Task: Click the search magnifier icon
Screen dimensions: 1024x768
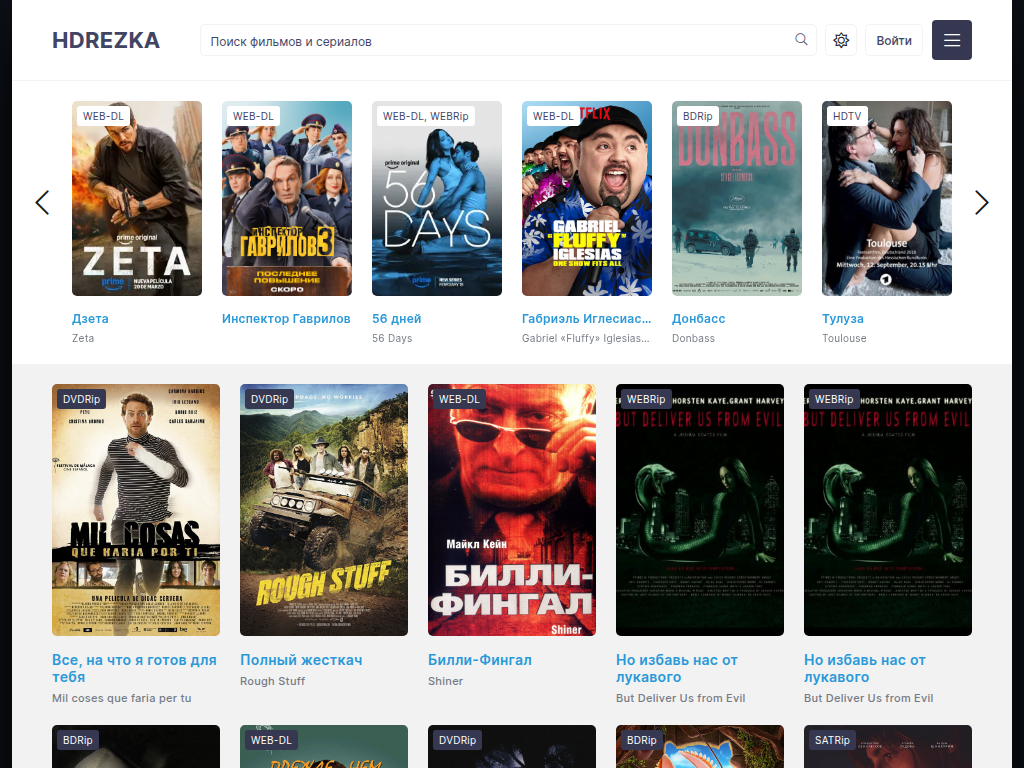Action: point(801,40)
